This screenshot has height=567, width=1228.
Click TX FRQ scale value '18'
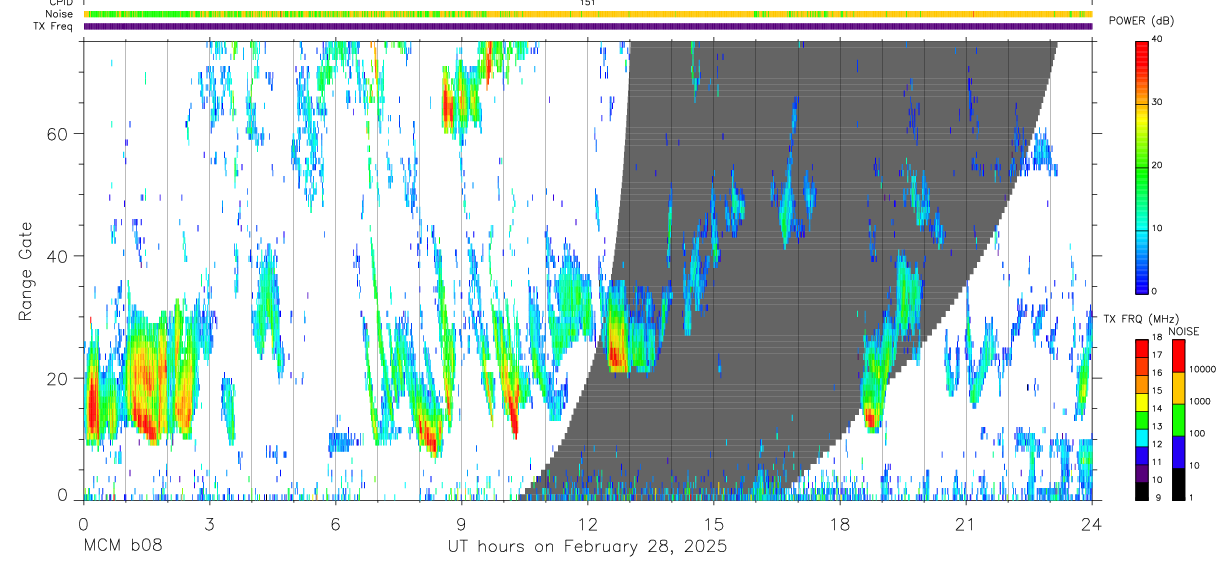tap(1158, 338)
